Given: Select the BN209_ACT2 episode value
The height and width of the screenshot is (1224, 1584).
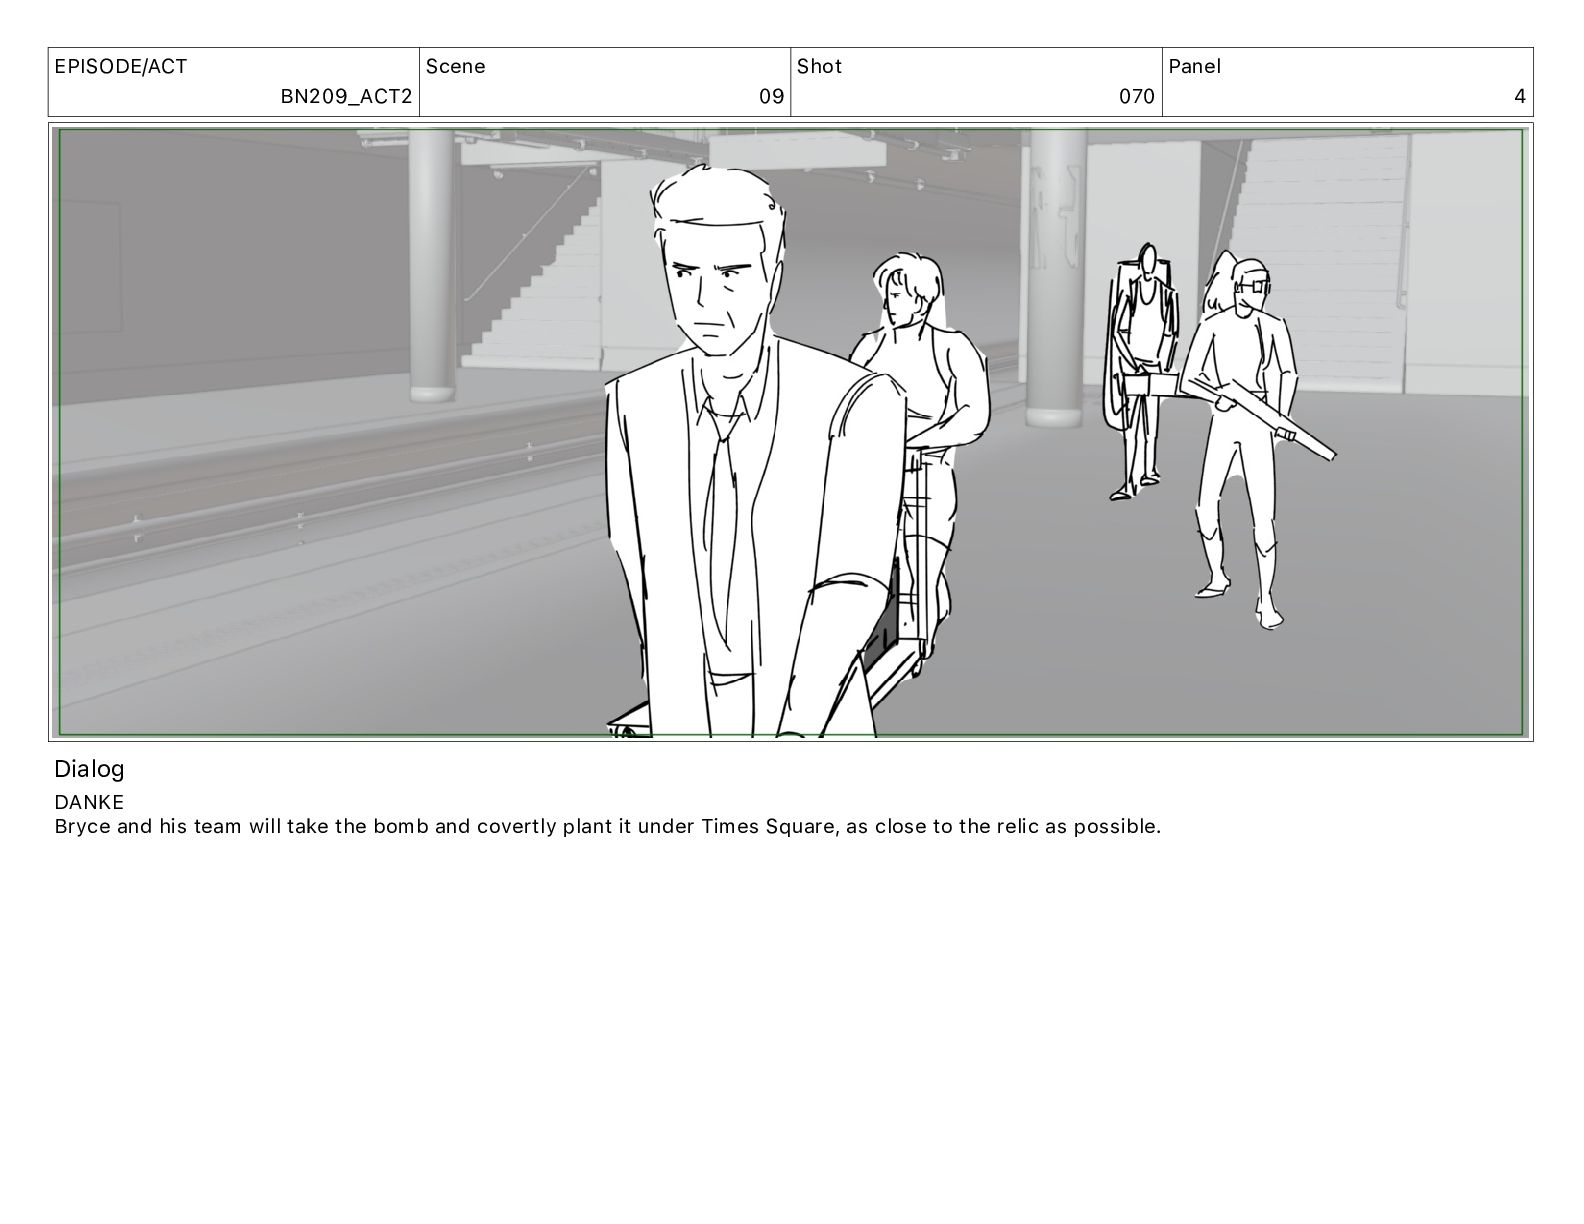Looking at the screenshot, I should [346, 97].
